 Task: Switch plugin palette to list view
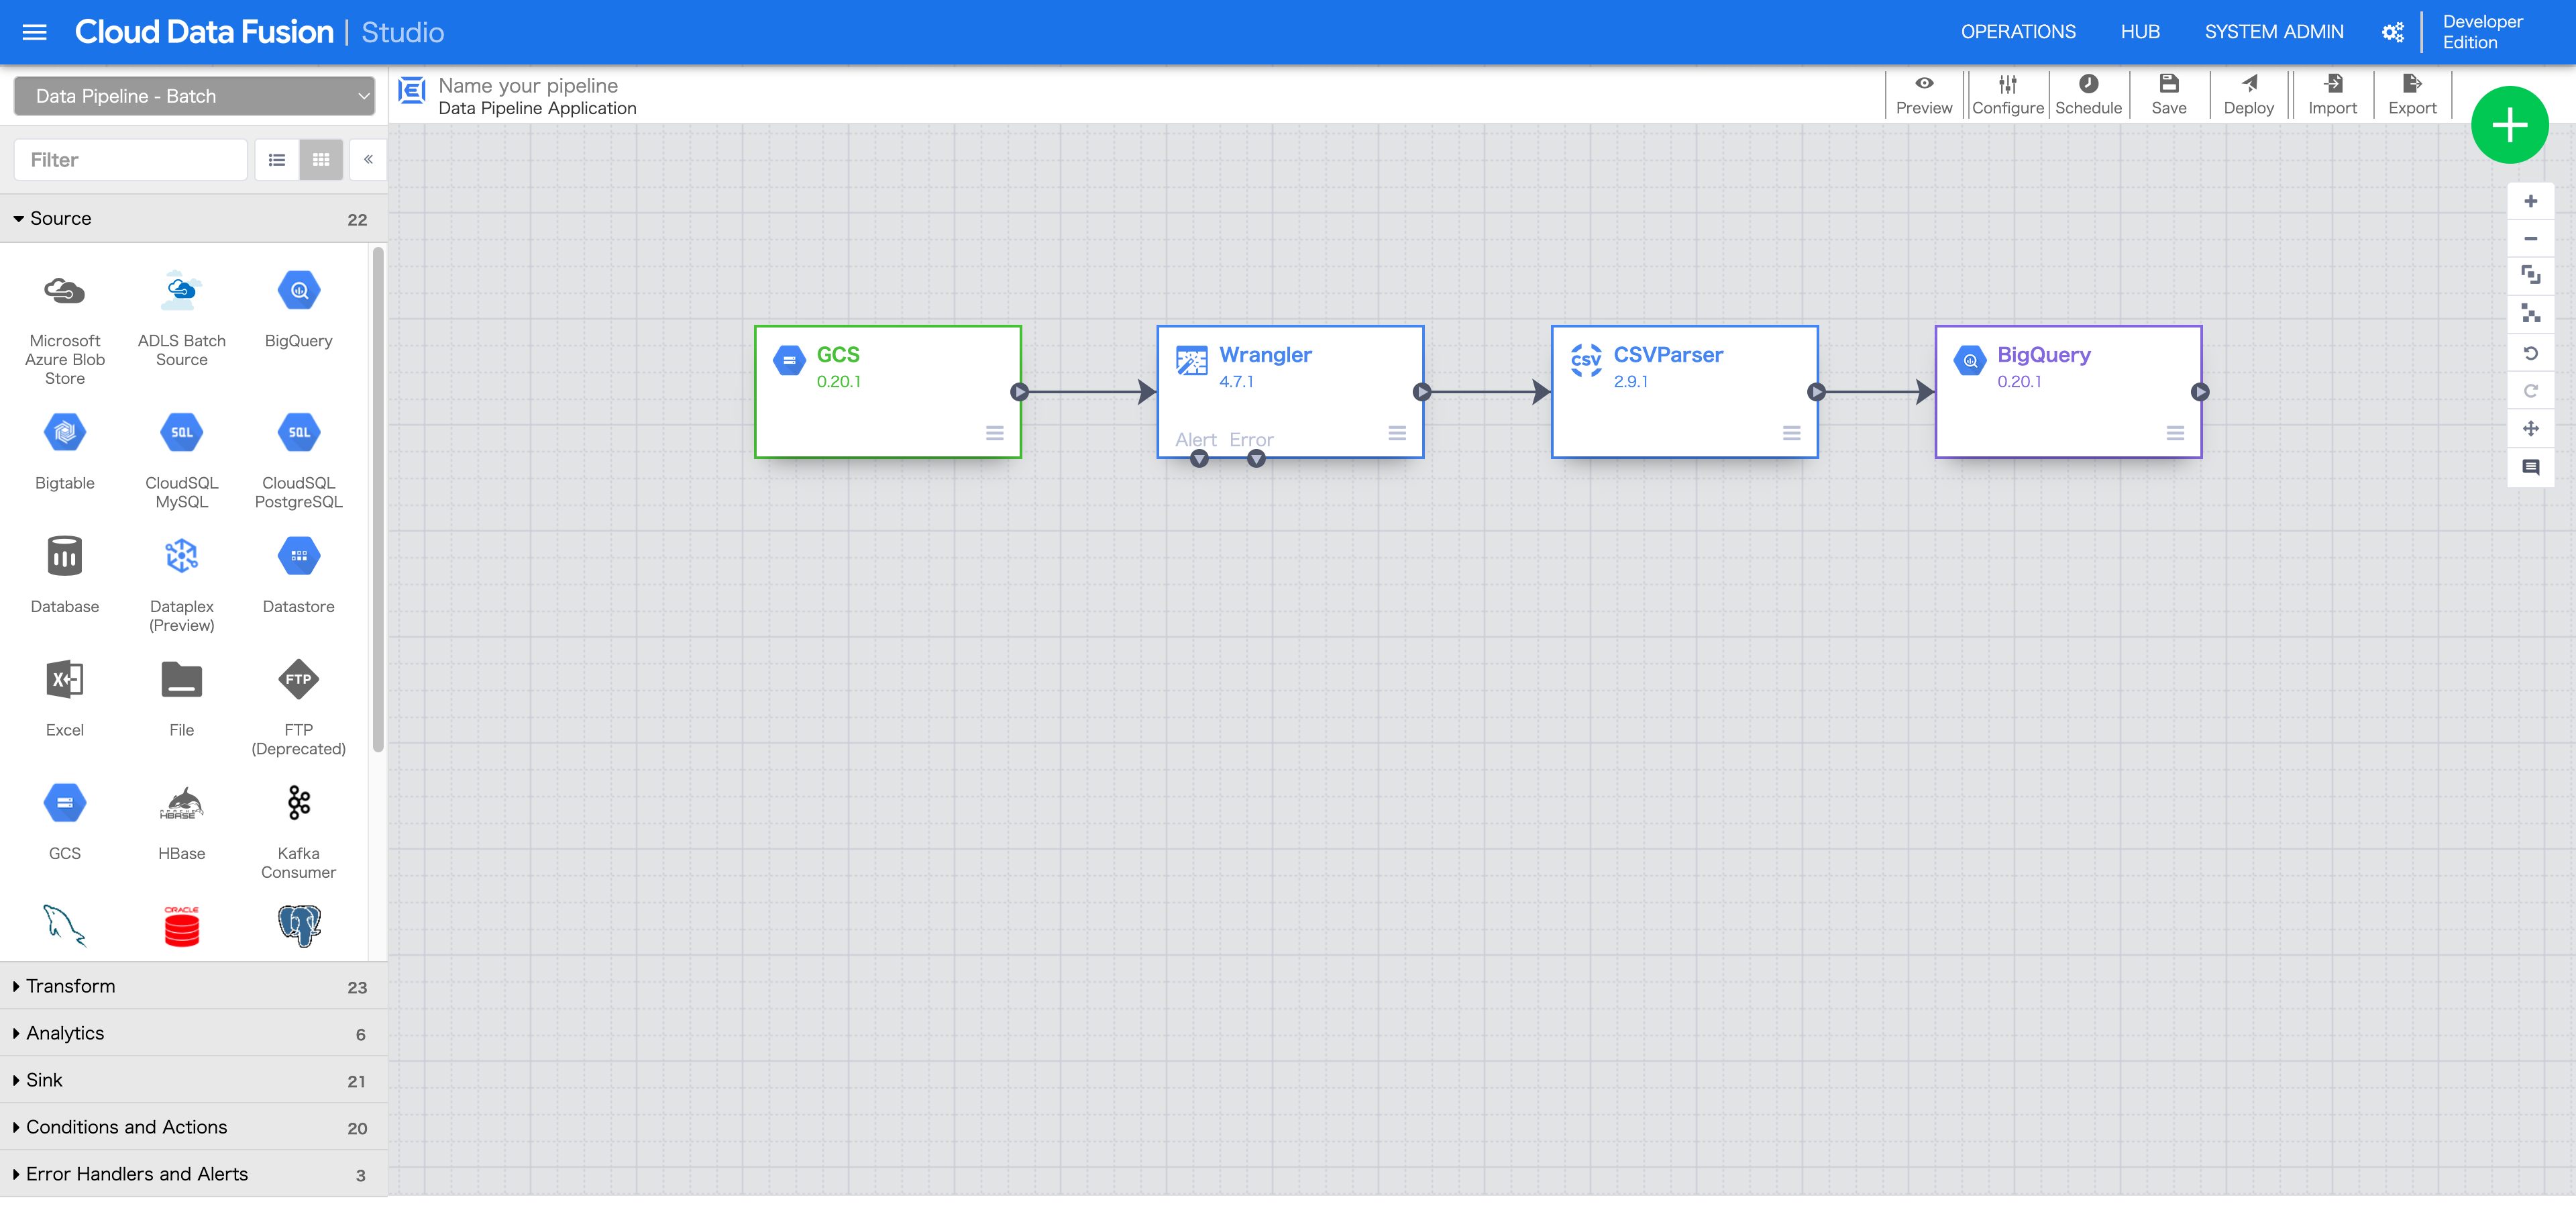point(277,160)
